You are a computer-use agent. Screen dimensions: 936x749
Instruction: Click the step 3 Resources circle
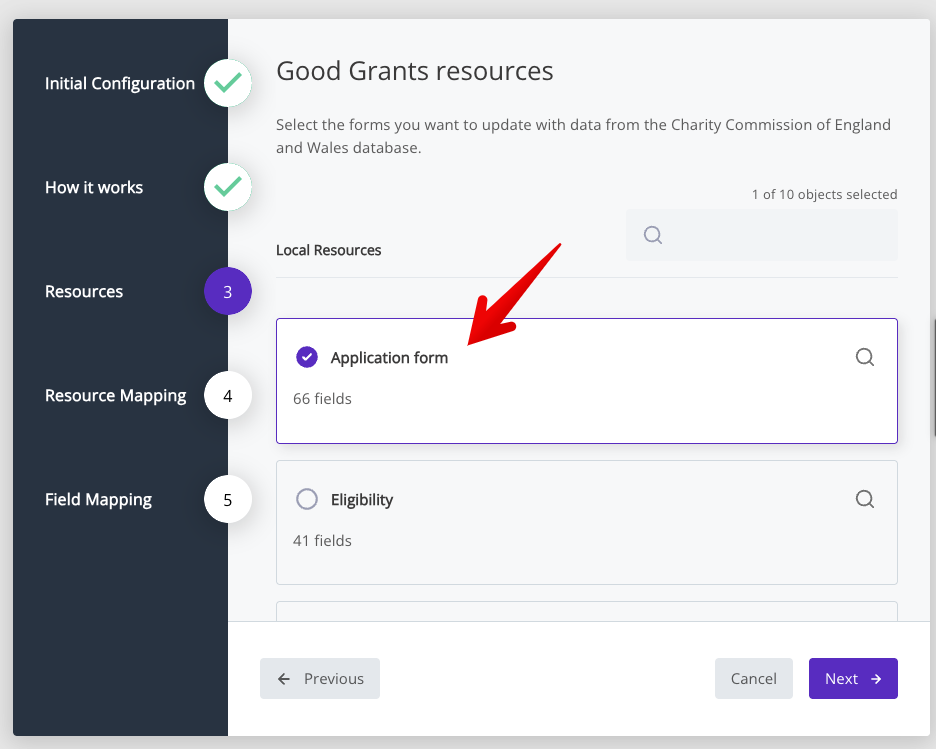[x=228, y=292]
